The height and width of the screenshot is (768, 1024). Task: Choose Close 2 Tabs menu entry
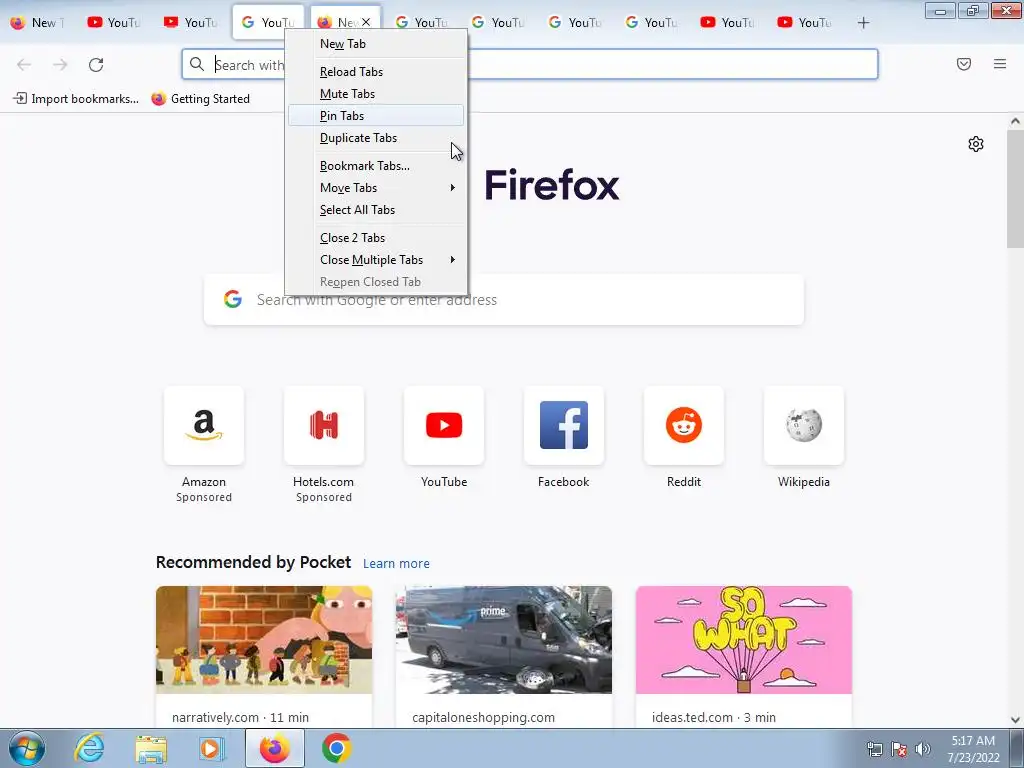[x=376, y=238]
